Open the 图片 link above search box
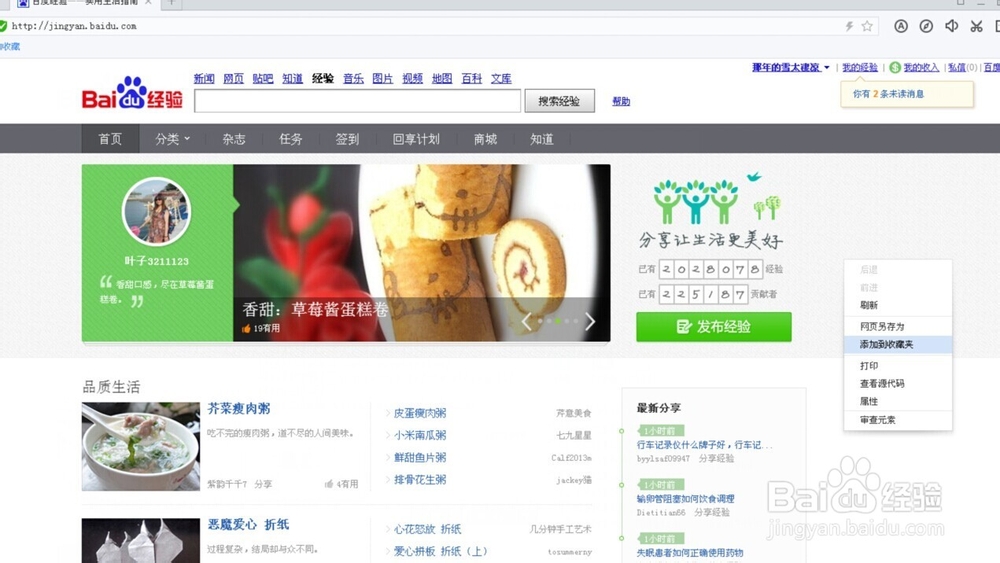 tap(383, 78)
